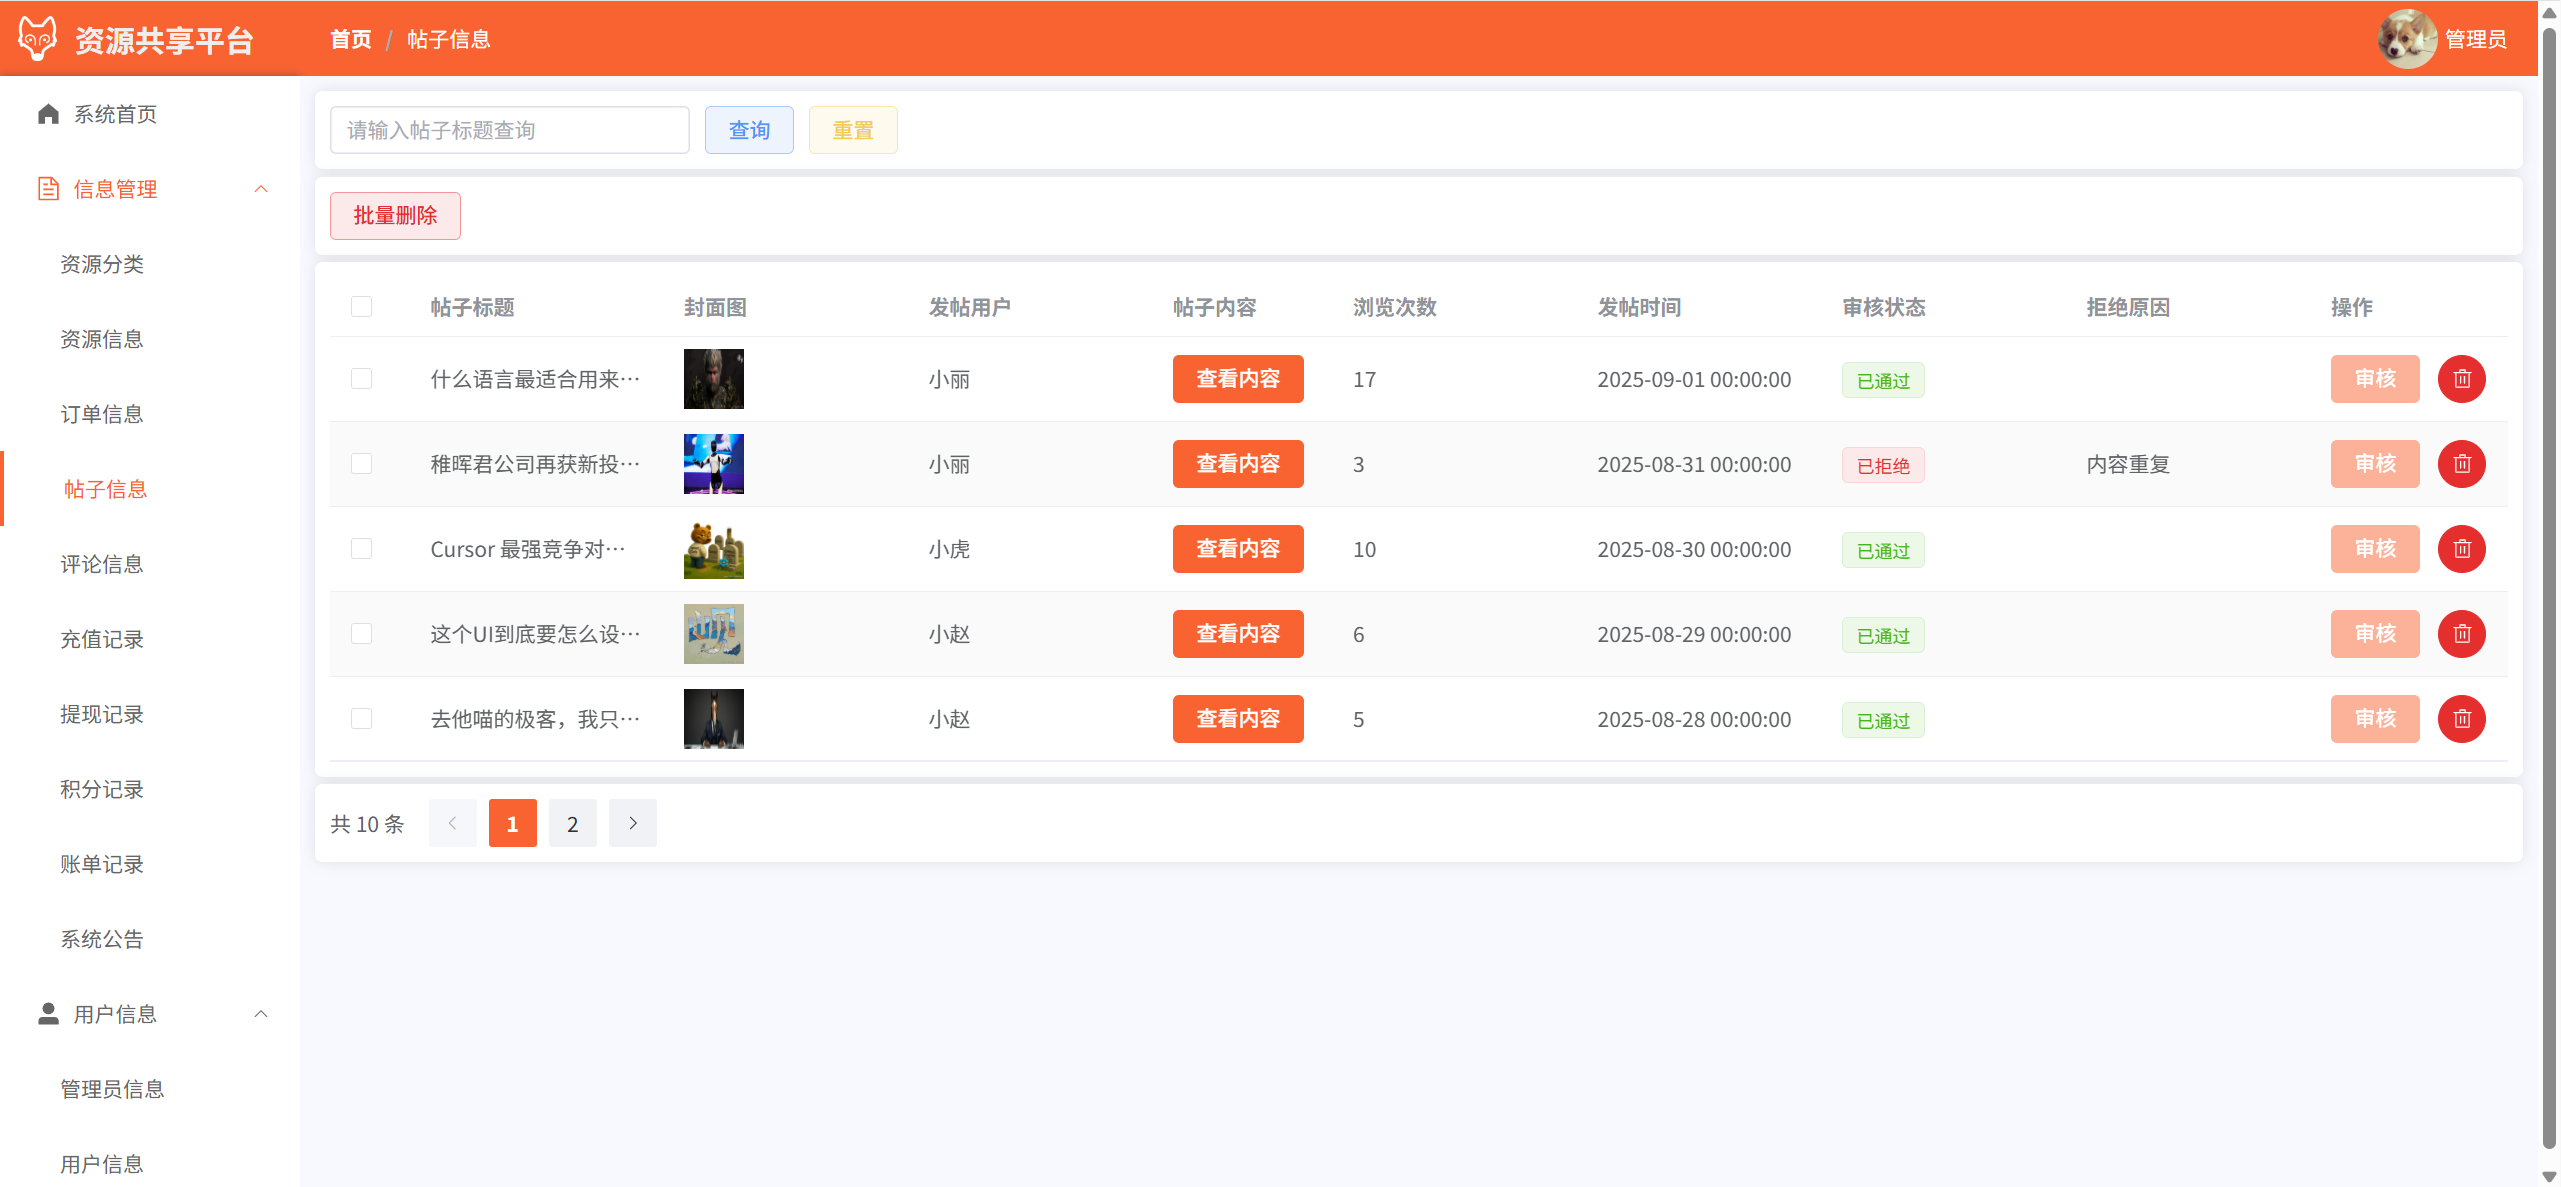Click the home icon beside 系统首页

[48, 114]
